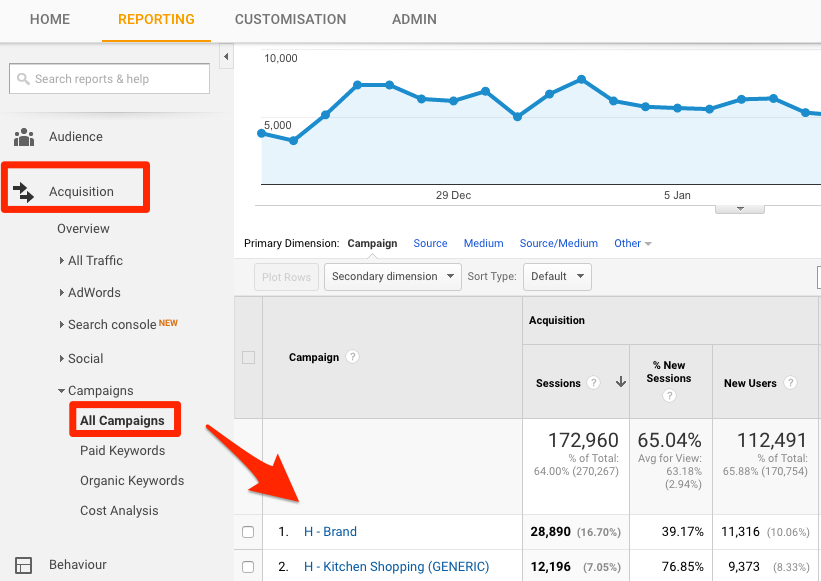Click help icon next to Sessions header
Screen dimensions: 821x581
(x=594, y=383)
